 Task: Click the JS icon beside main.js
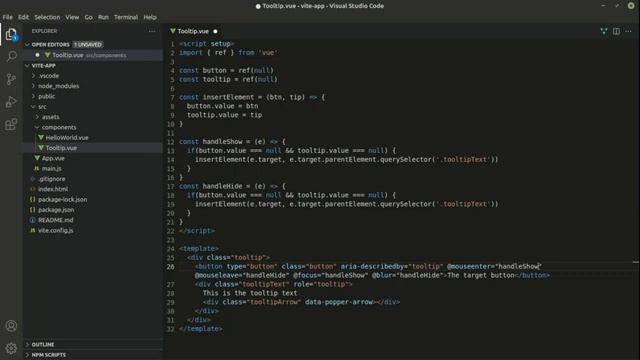coord(37,168)
